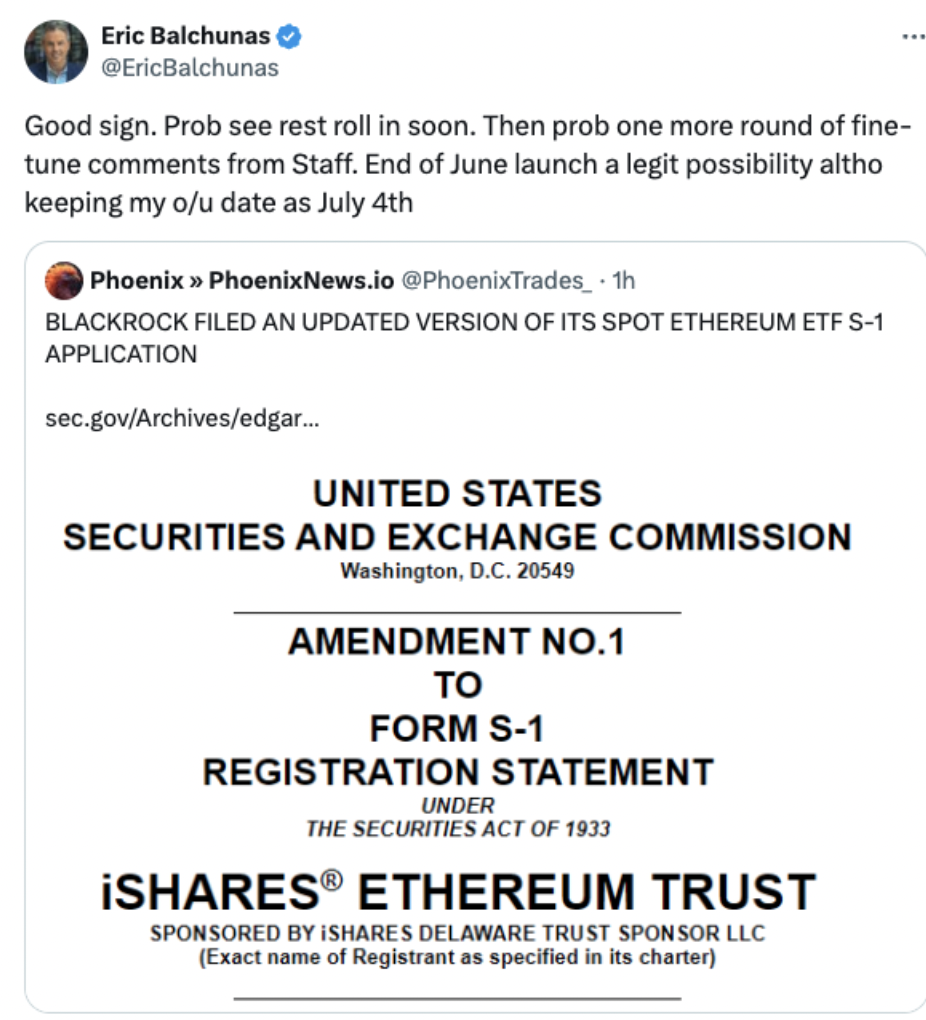
Task: Click the REGISTRATION STATEMENT line
Action: 458,772
